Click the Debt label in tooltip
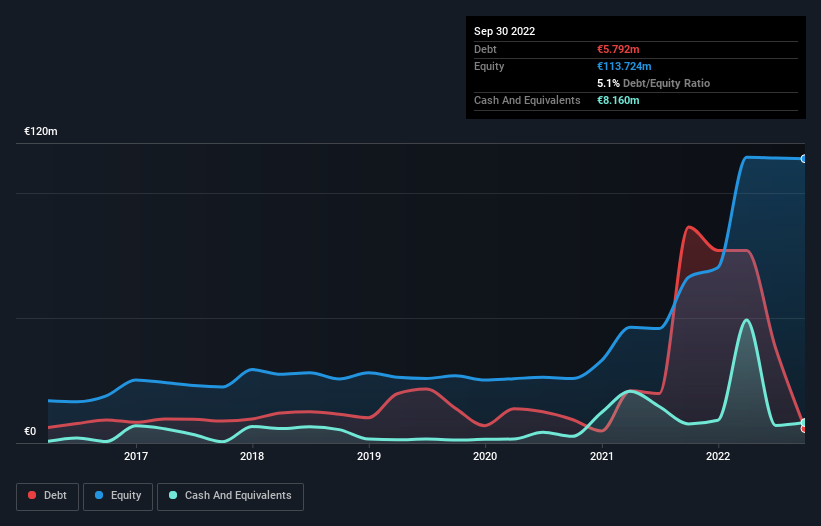821x526 pixels. (x=485, y=49)
